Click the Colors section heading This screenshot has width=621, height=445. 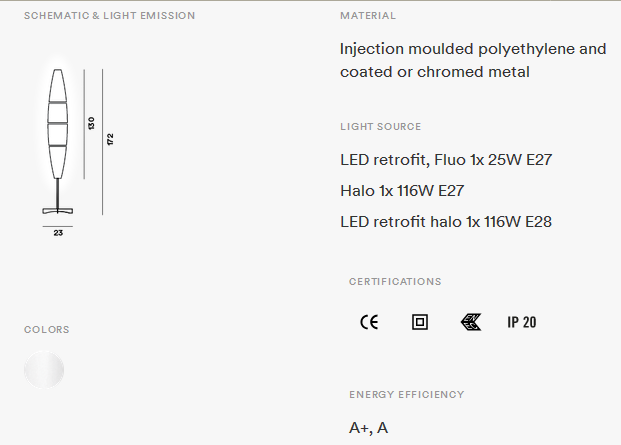coord(47,329)
